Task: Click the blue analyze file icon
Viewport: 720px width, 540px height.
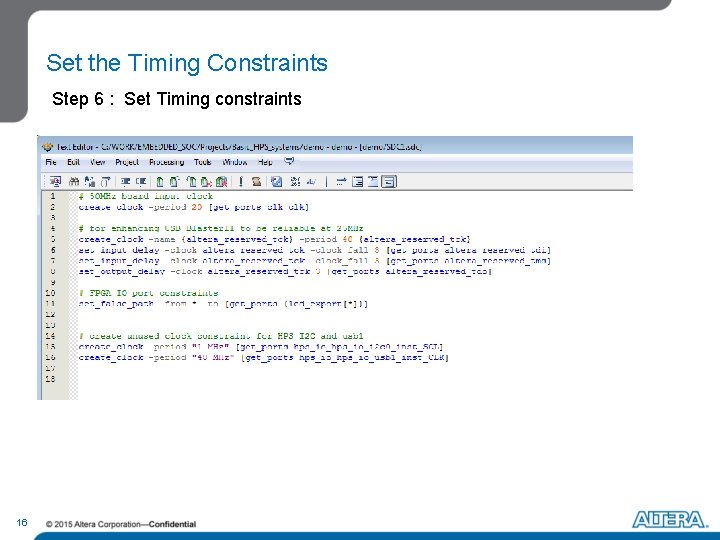Action: pos(276,181)
